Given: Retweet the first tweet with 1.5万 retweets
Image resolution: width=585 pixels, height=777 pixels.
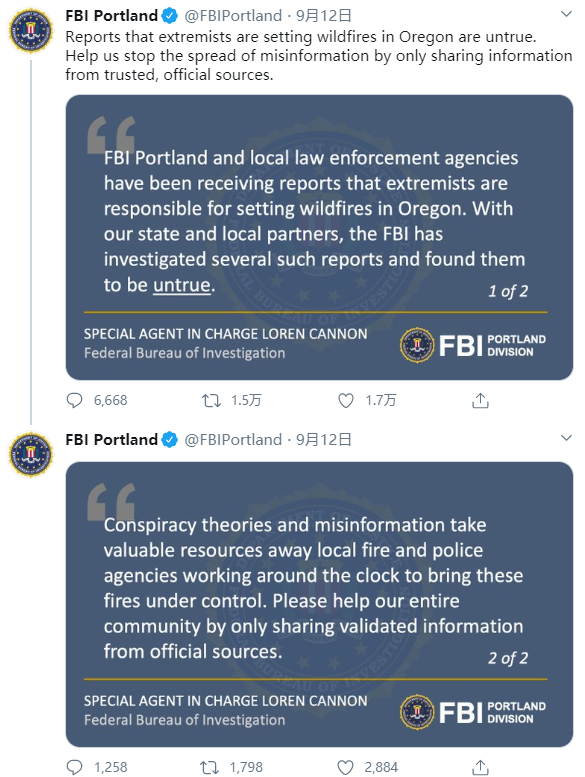Looking at the screenshot, I should click(x=211, y=400).
